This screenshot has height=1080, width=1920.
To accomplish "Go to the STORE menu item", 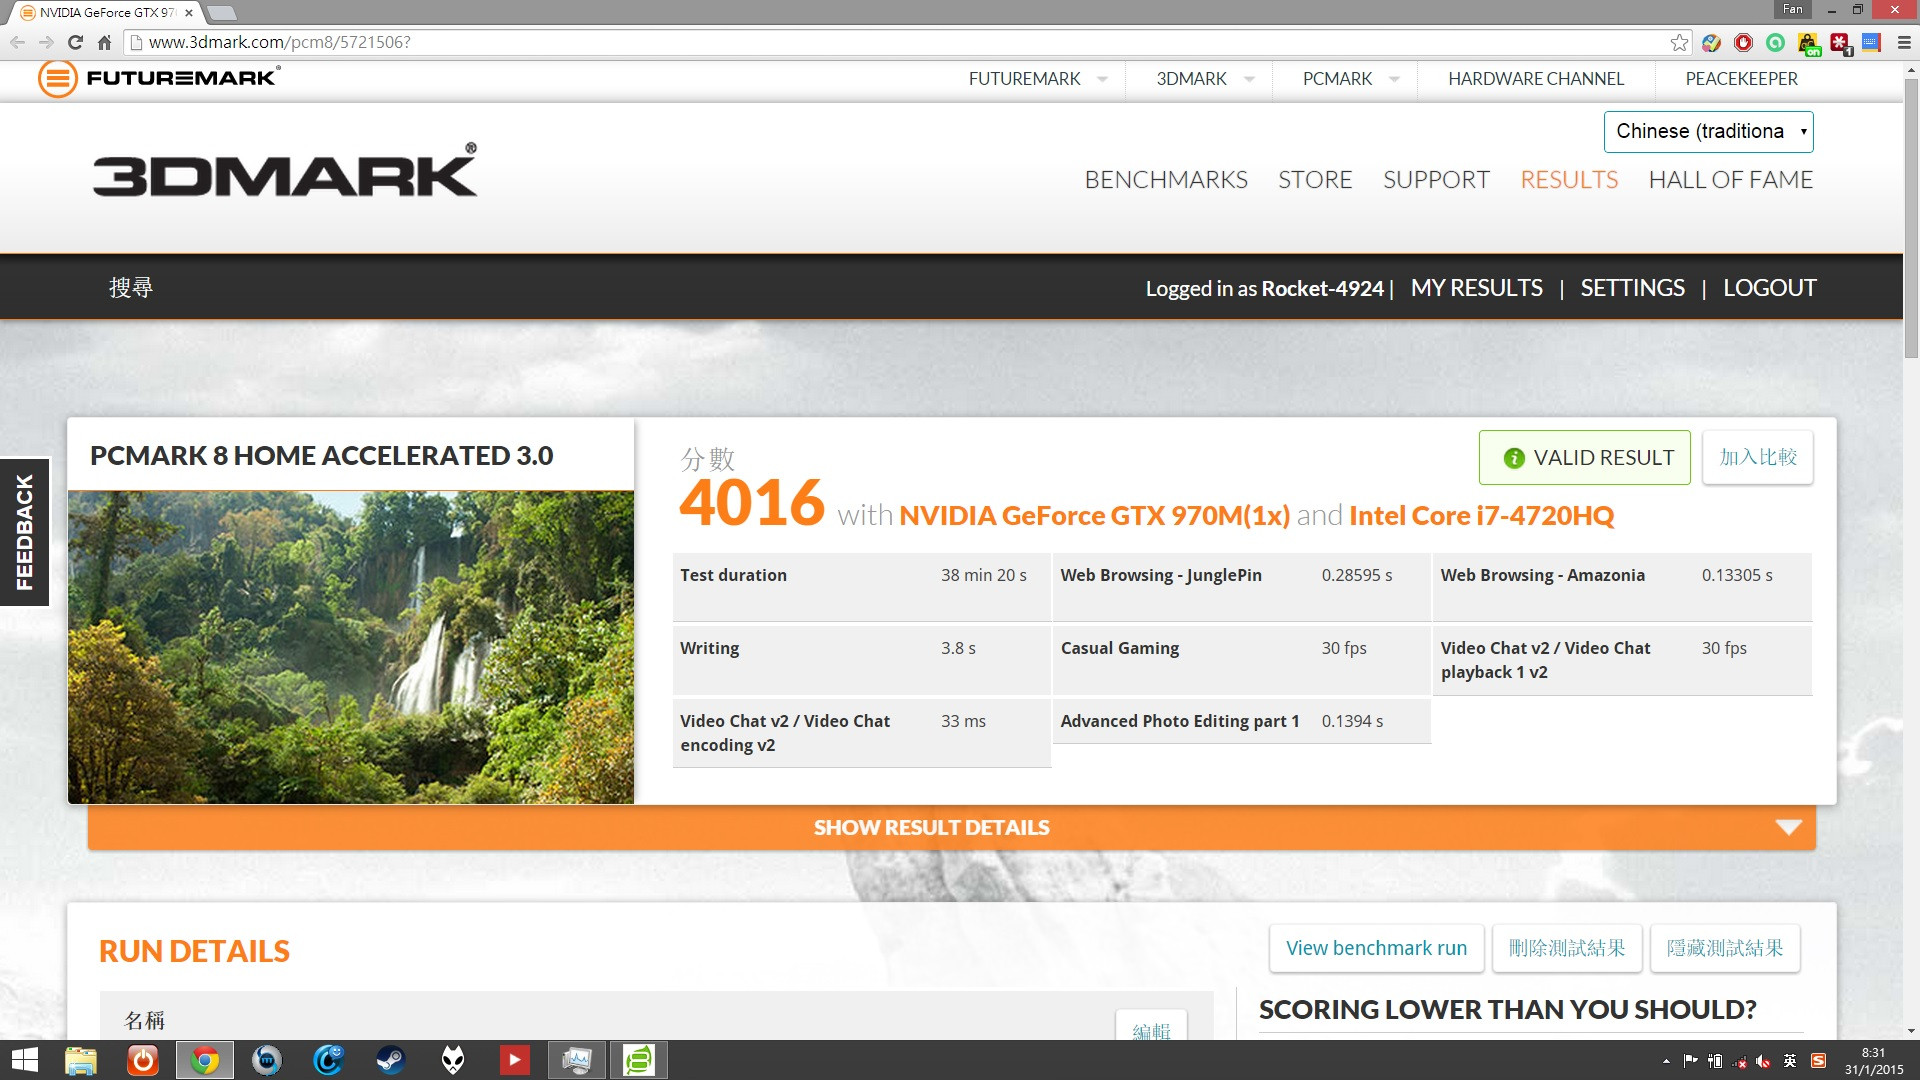I will (1315, 180).
